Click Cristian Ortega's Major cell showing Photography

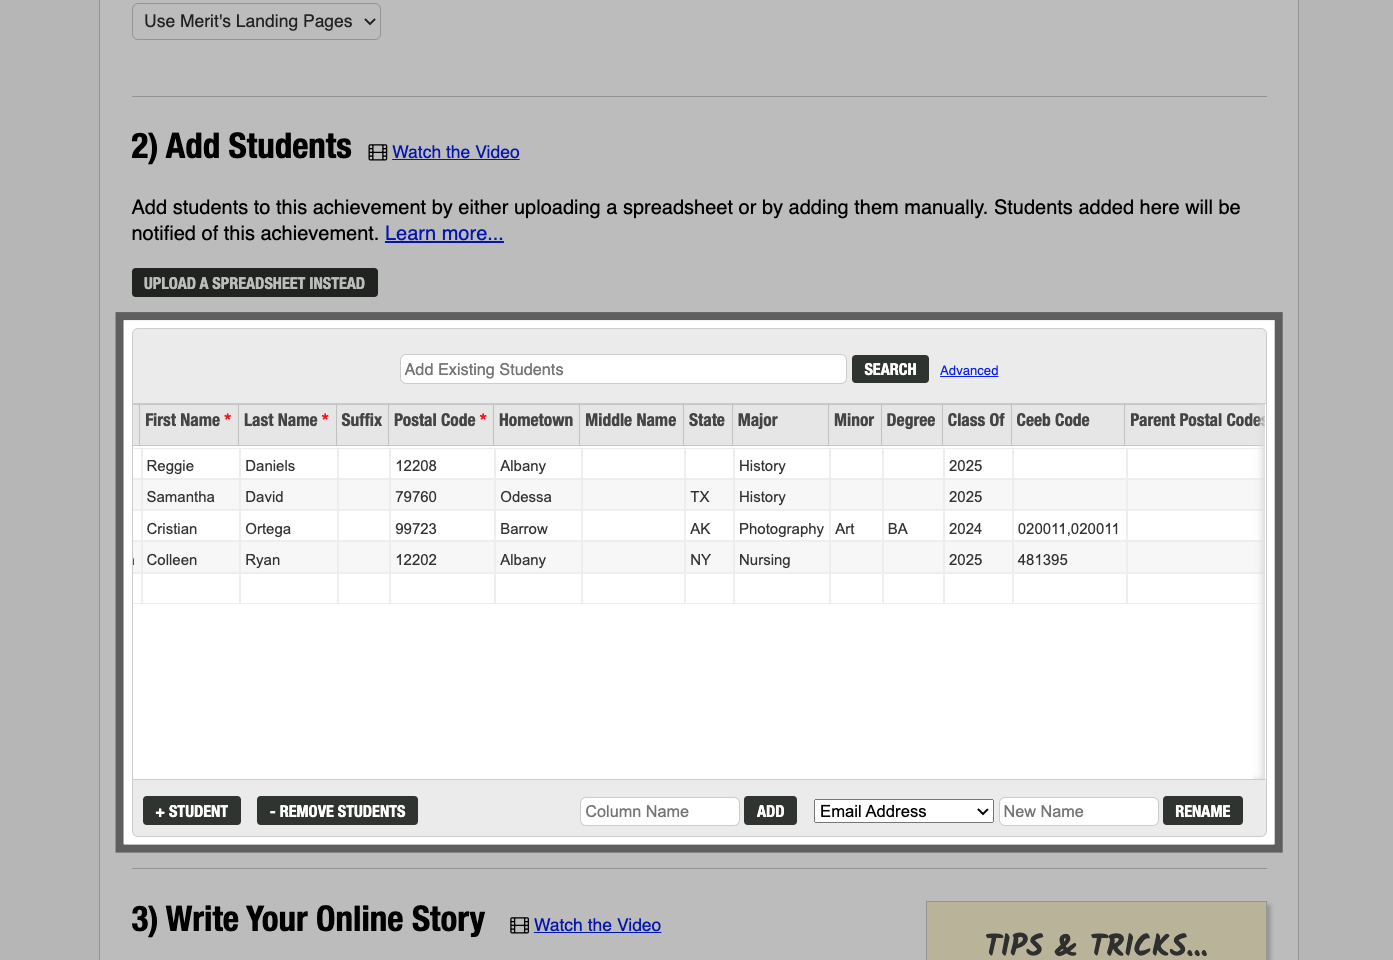(780, 528)
